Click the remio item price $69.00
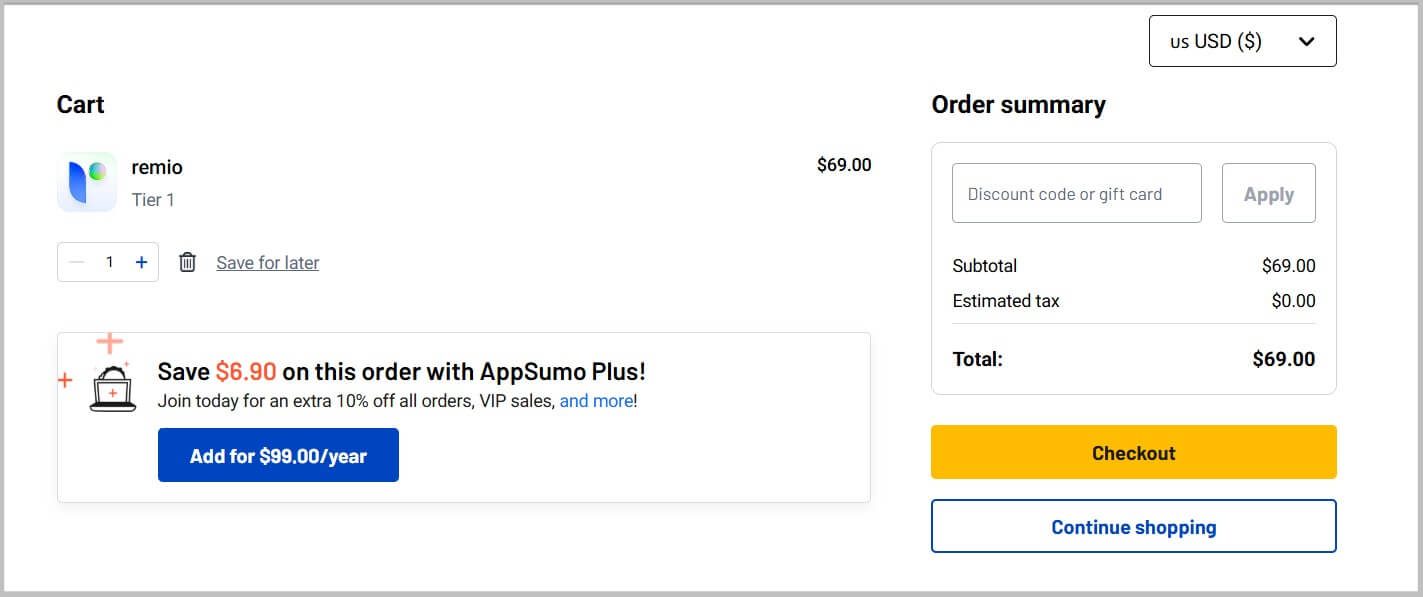Viewport: 1423px width, 597px height. (844, 165)
